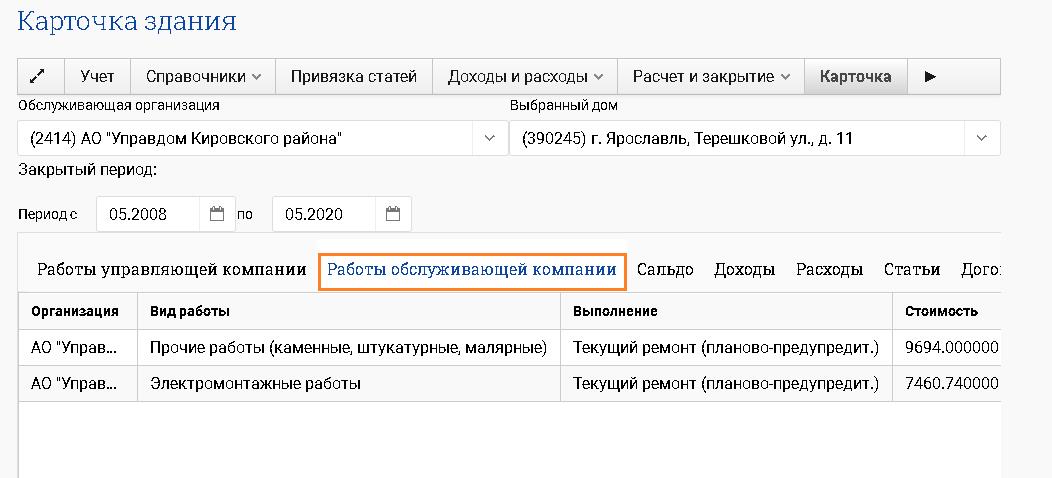
Task: Switch to Работы управляющей компании tab
Action: coord(171,270)
